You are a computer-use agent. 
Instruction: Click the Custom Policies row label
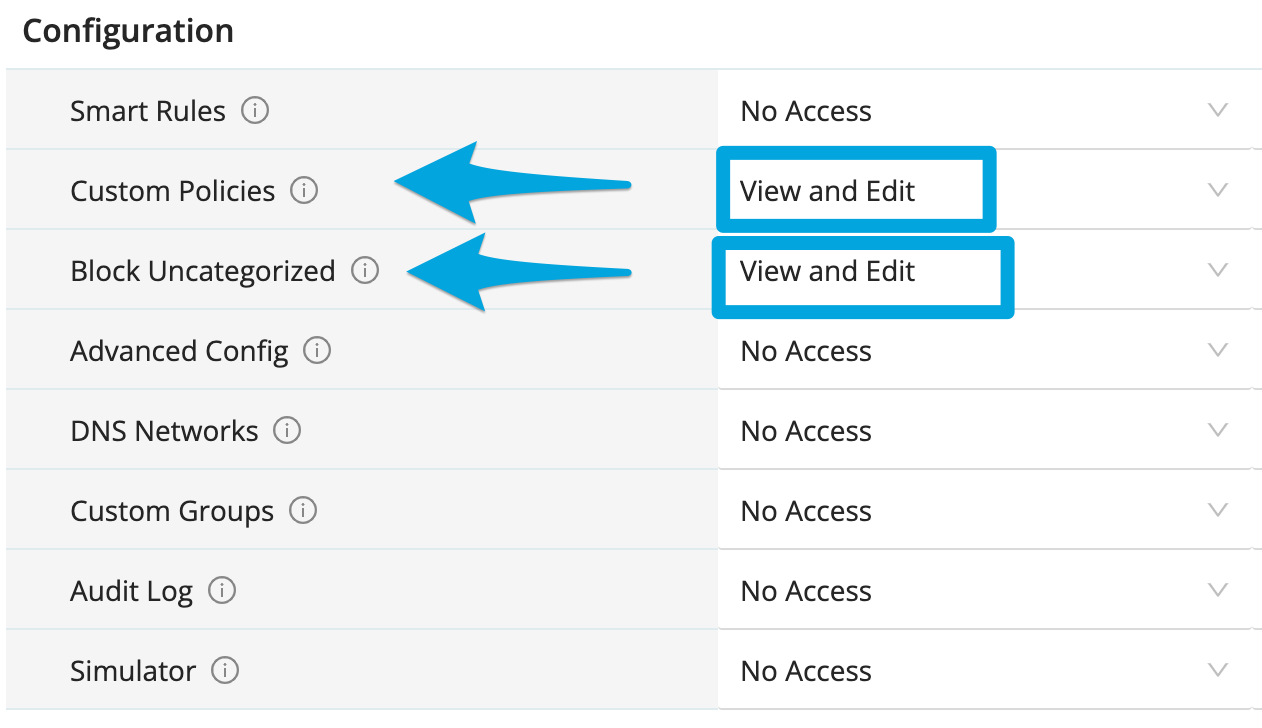click(172, 191)
